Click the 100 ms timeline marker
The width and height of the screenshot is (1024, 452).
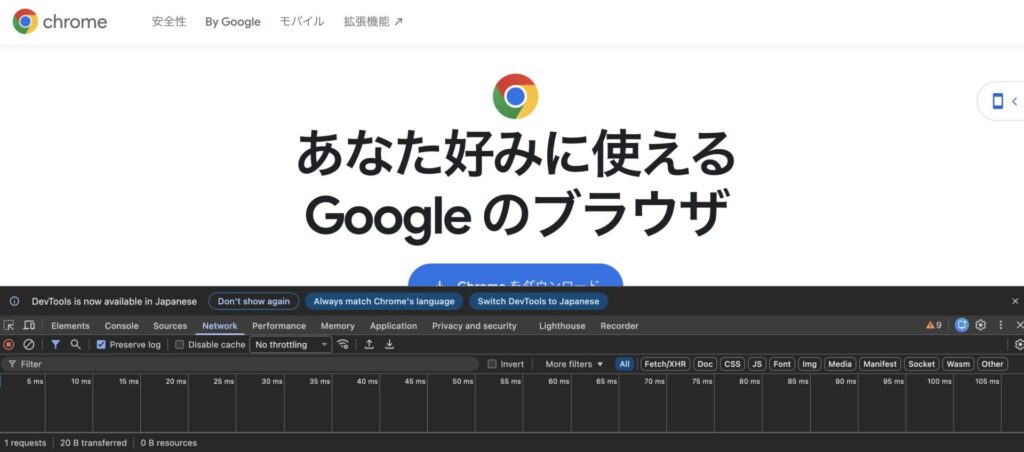click(939, 381)
